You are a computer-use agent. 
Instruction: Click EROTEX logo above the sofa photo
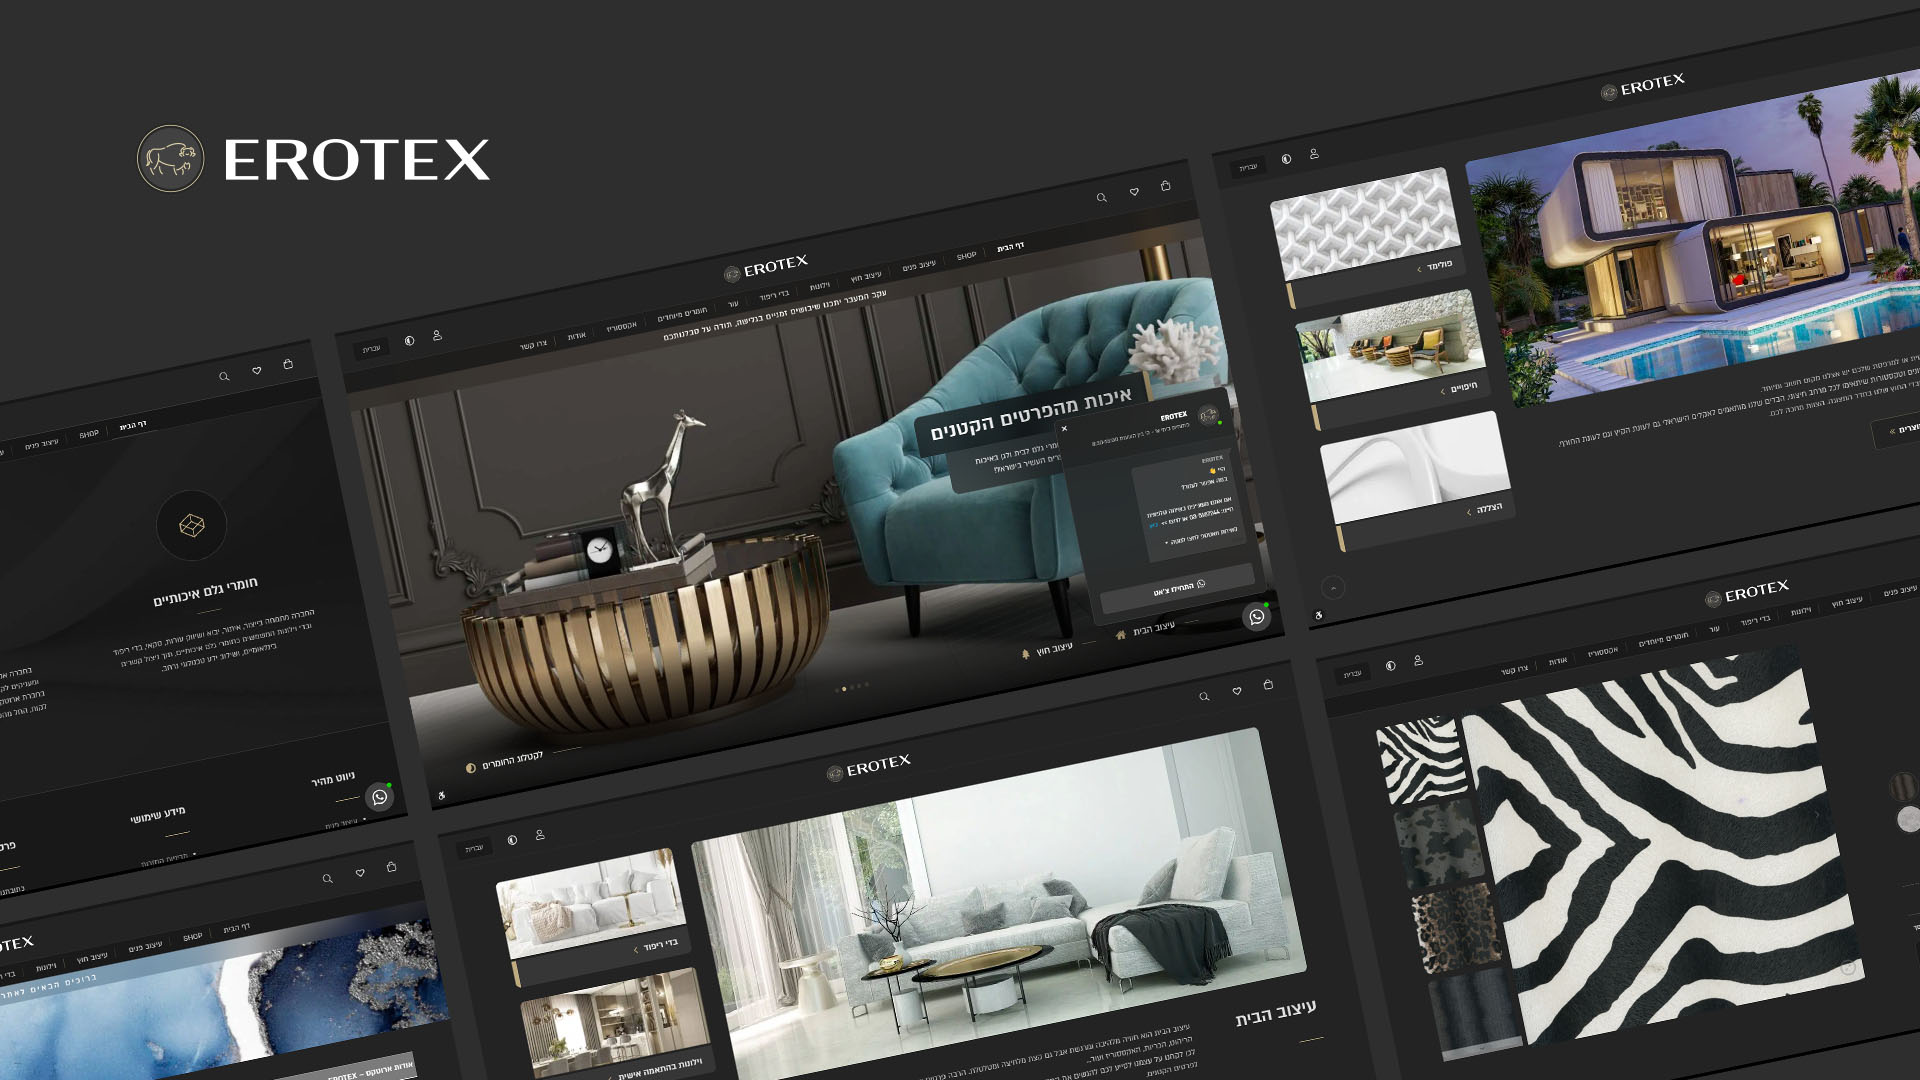tap(869, 767)
